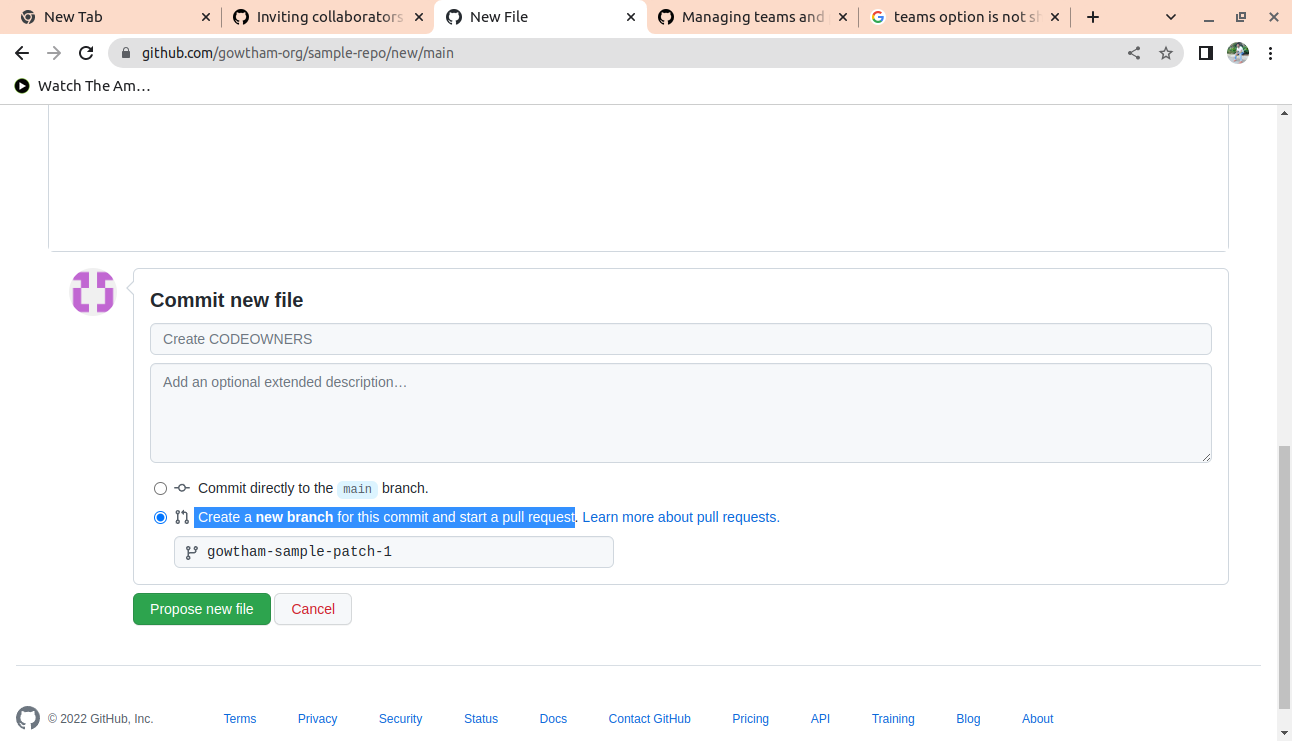Reload the page with the refresh icon
1292x741 pixels.
[x=86, y=53]
